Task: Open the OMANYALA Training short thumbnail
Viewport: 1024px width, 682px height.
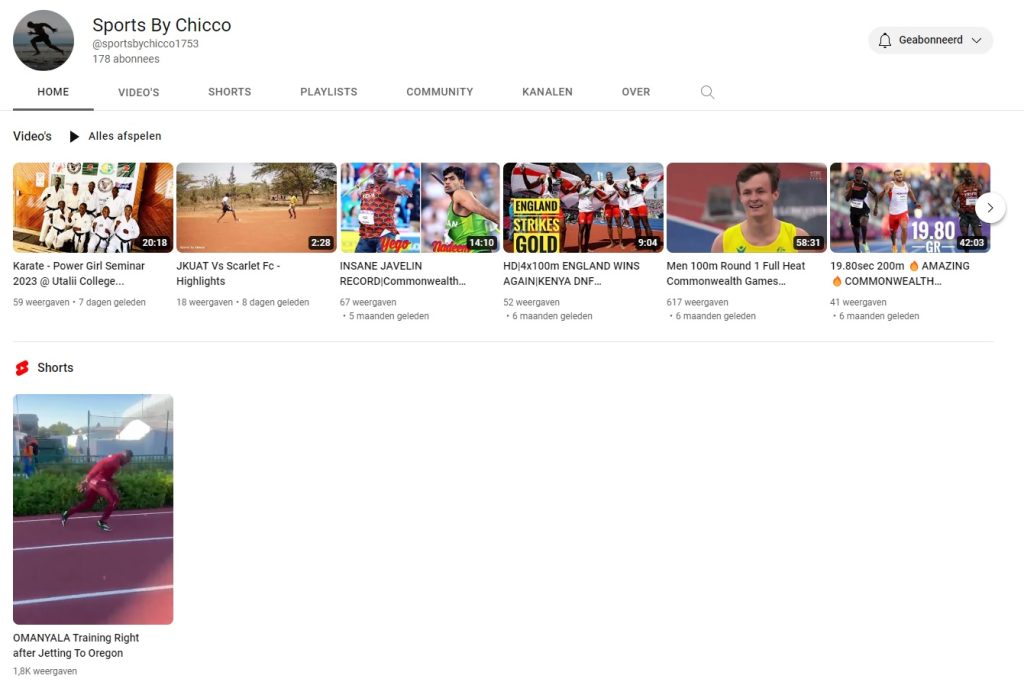Action: coord(92,508)
